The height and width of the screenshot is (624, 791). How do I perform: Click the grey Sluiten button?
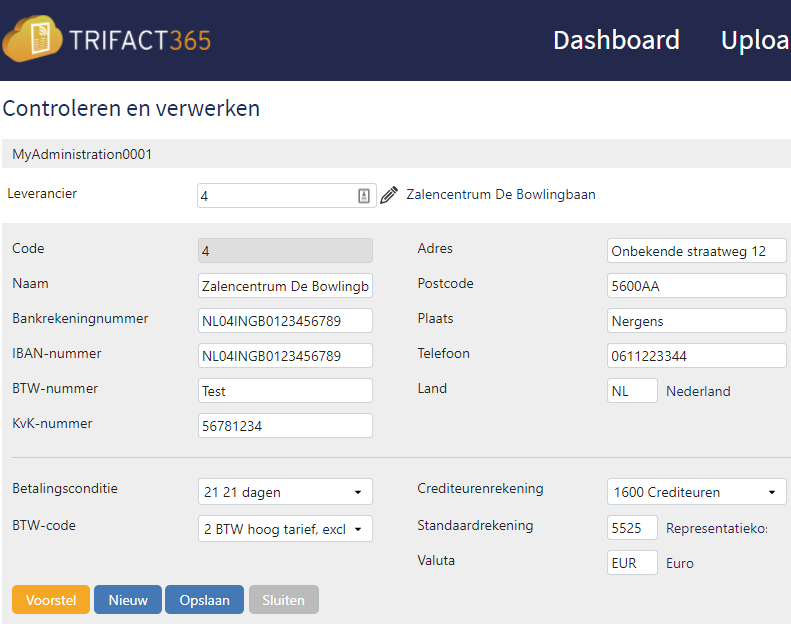pyautogui.click(x=284, y=600)
